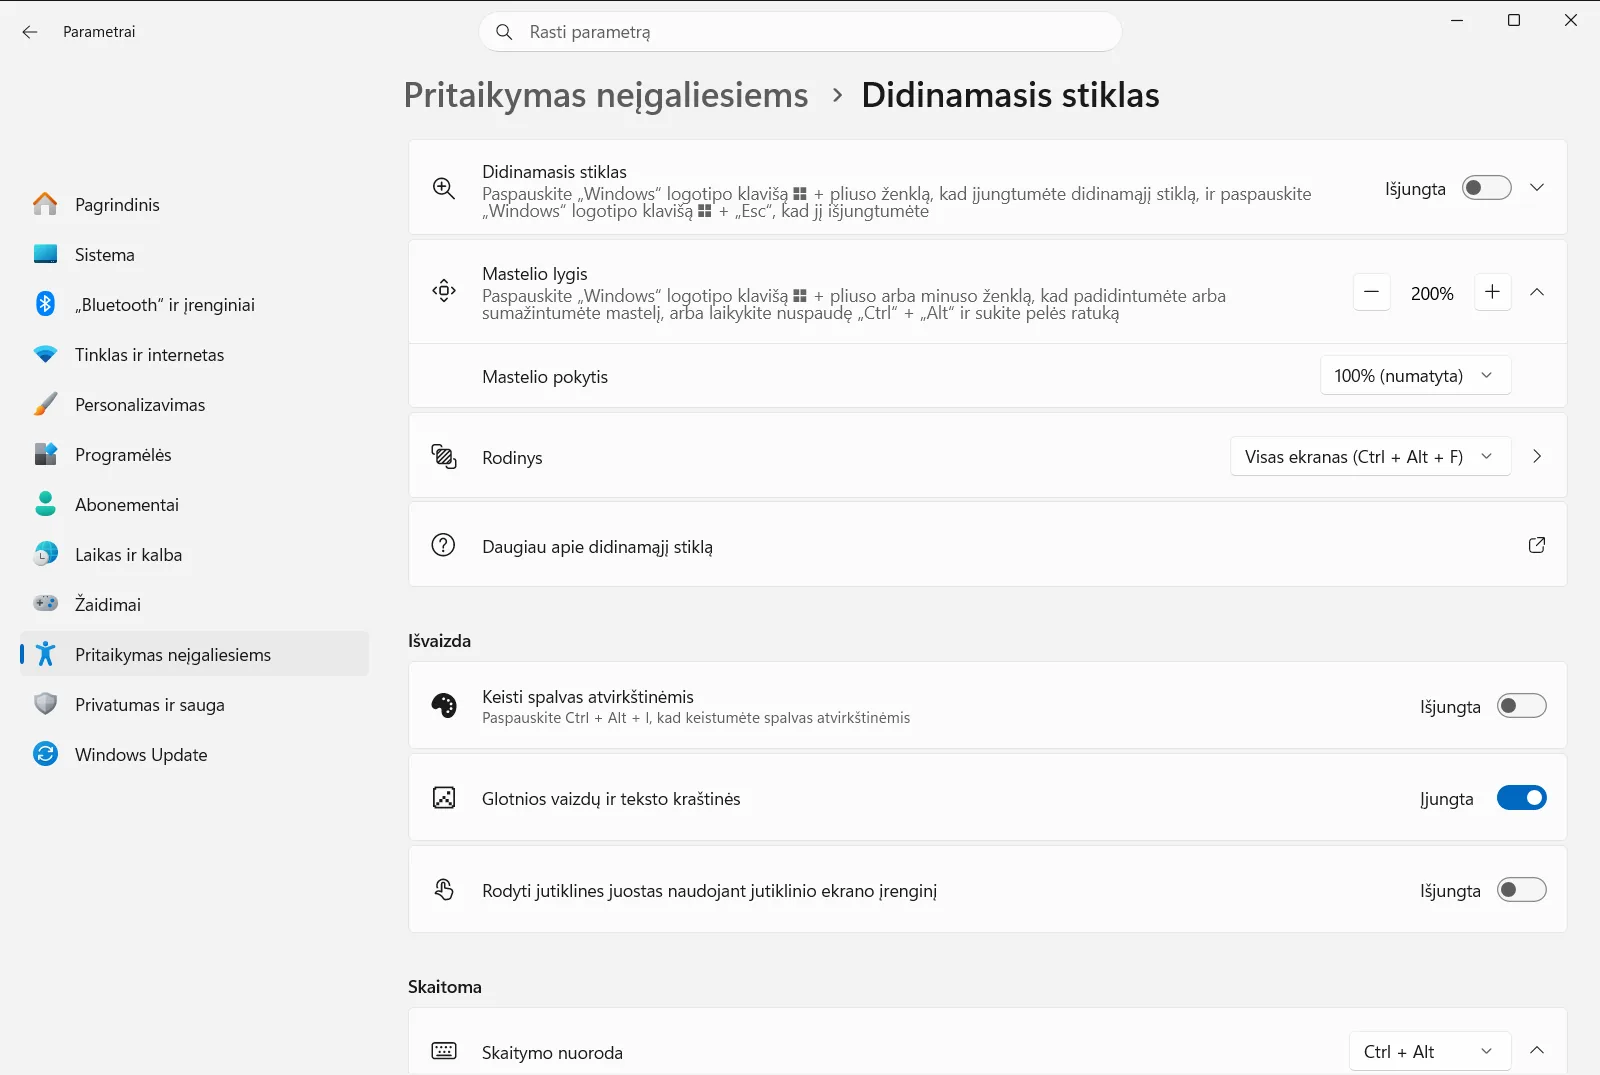Open the Bluetooth icon entry

coord(46,304)
